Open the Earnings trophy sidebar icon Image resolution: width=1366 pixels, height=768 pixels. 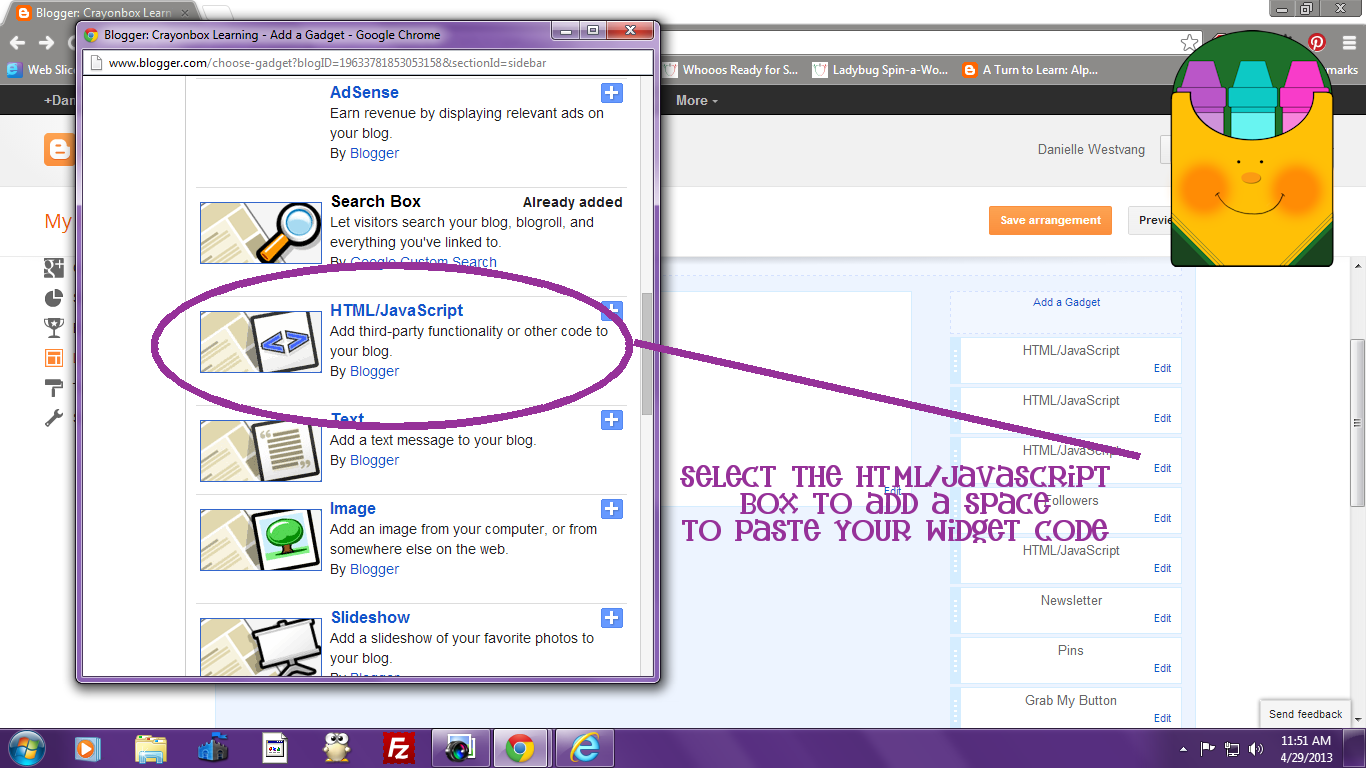(54, 328)
